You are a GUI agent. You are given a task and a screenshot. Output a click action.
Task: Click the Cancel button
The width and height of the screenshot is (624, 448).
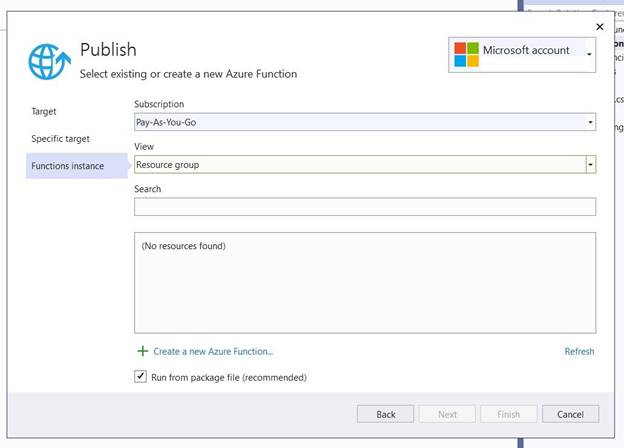click(x=570, y=414)
